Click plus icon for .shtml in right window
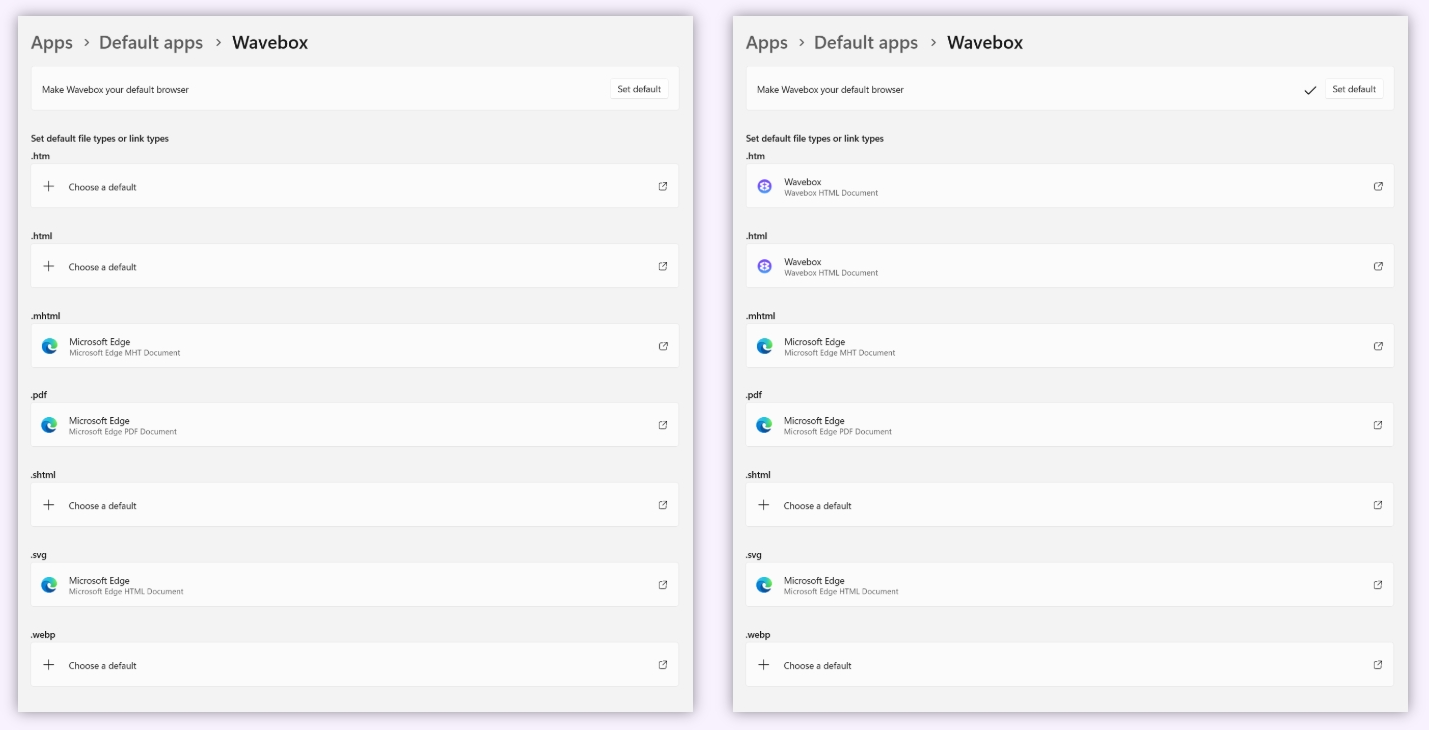 click(x=764, y=505)
